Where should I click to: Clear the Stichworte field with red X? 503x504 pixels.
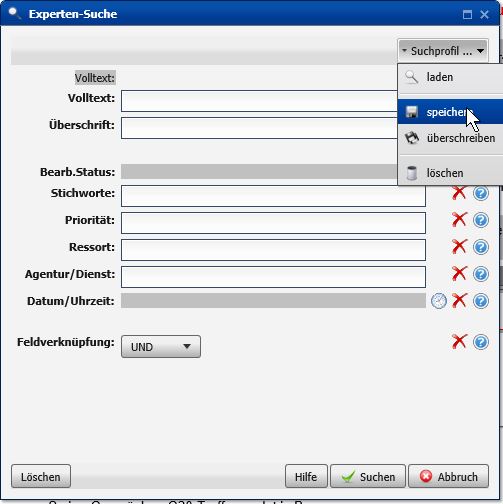coord(459,193)
